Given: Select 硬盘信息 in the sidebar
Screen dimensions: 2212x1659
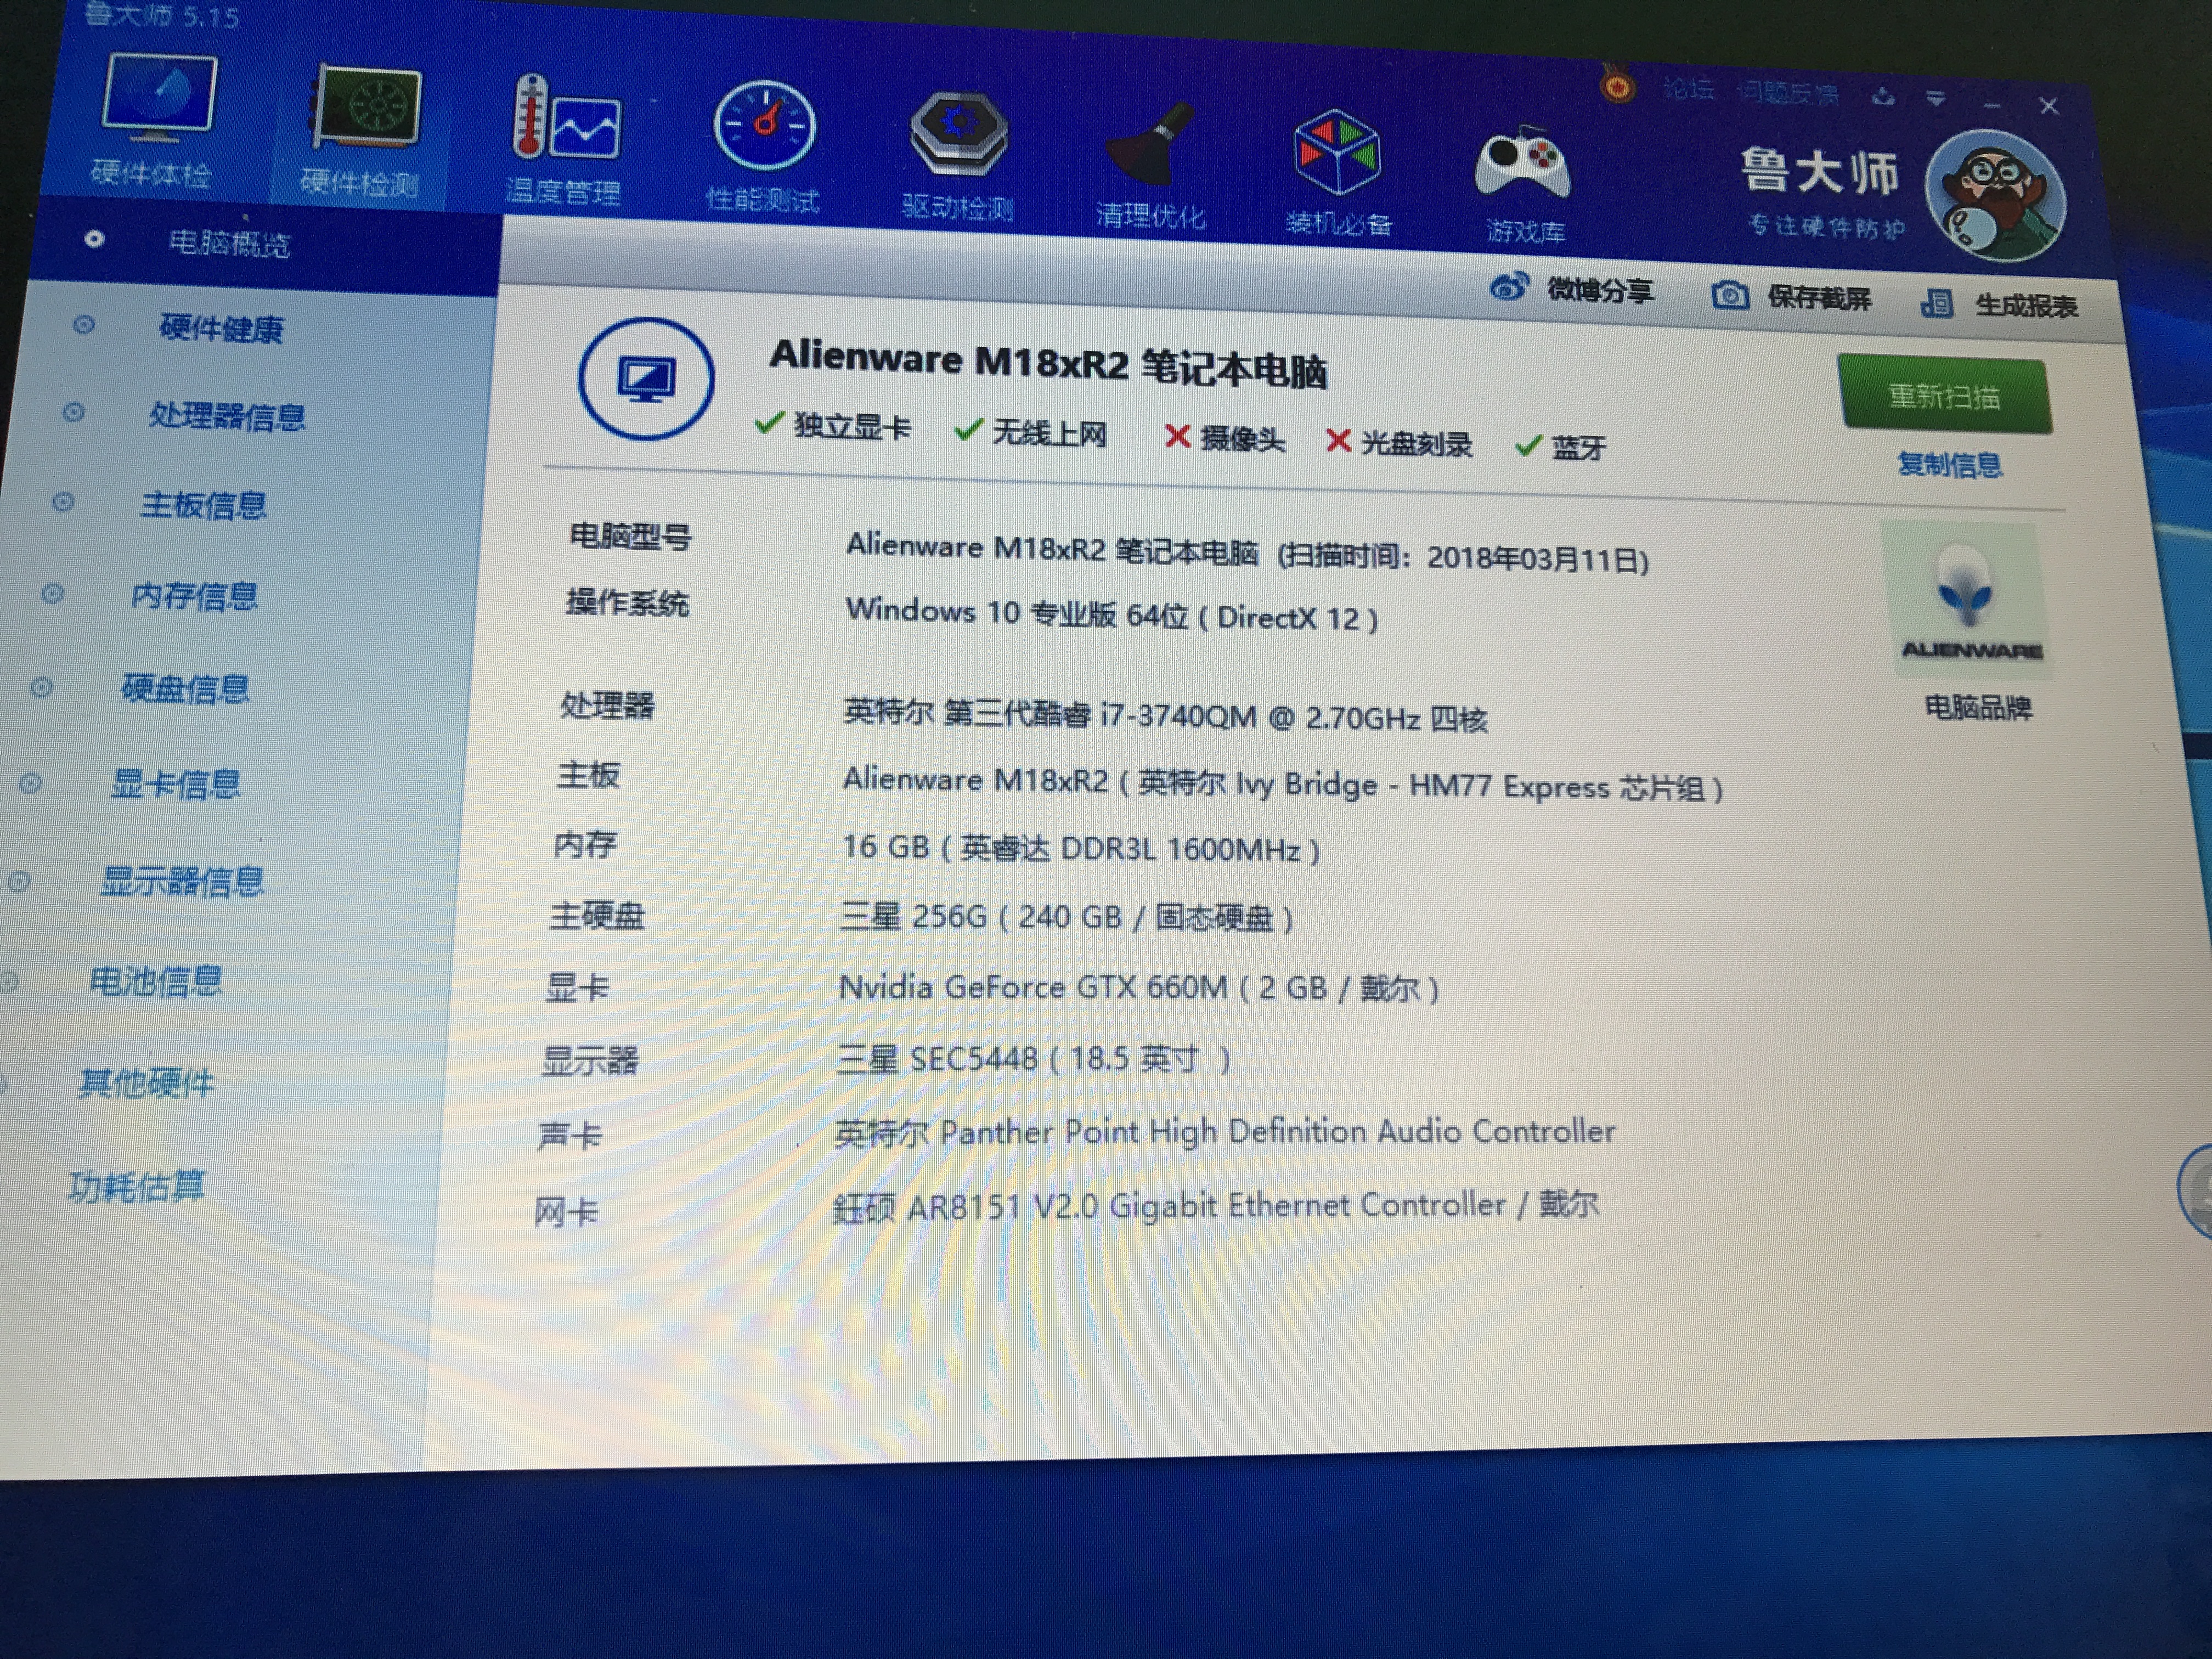Looking at the screenshot, I should [185, 689].
